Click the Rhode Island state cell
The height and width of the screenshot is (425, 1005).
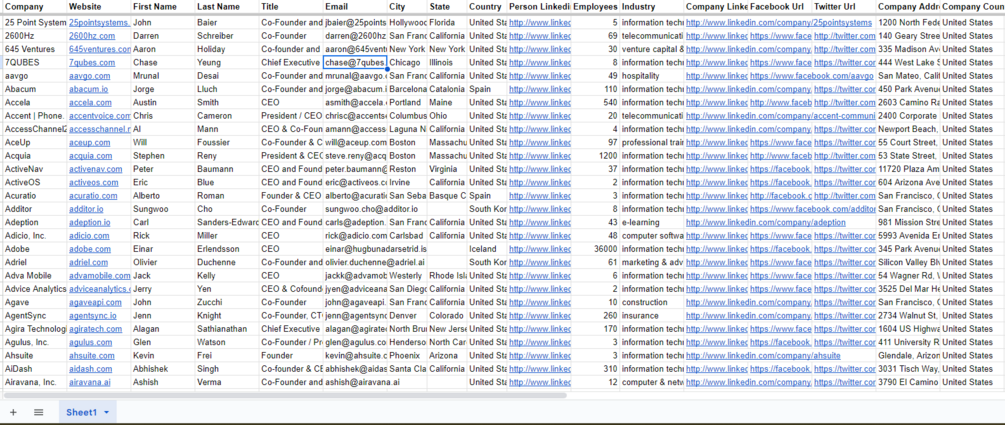(447, 276)
